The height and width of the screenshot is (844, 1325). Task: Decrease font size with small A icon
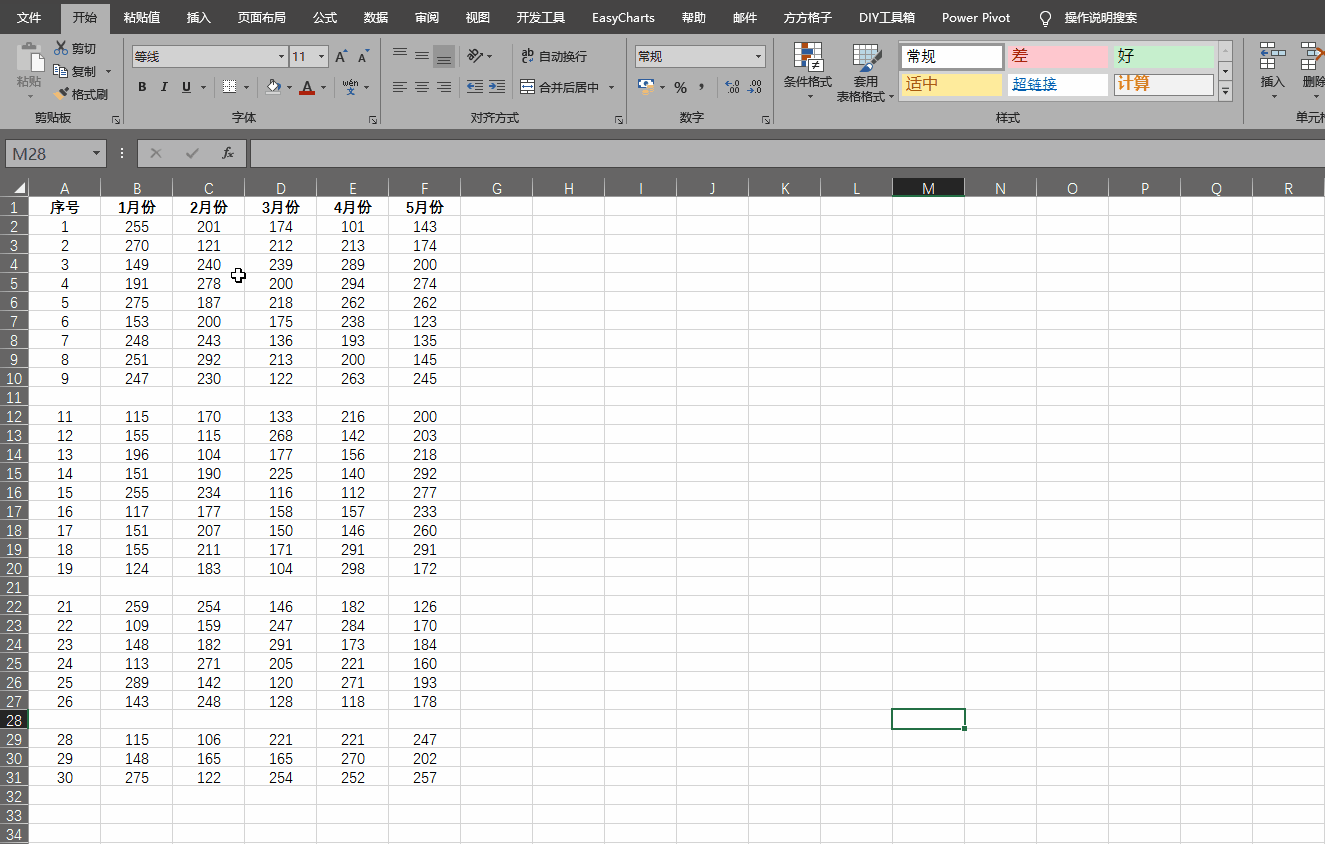pos(361,57)
